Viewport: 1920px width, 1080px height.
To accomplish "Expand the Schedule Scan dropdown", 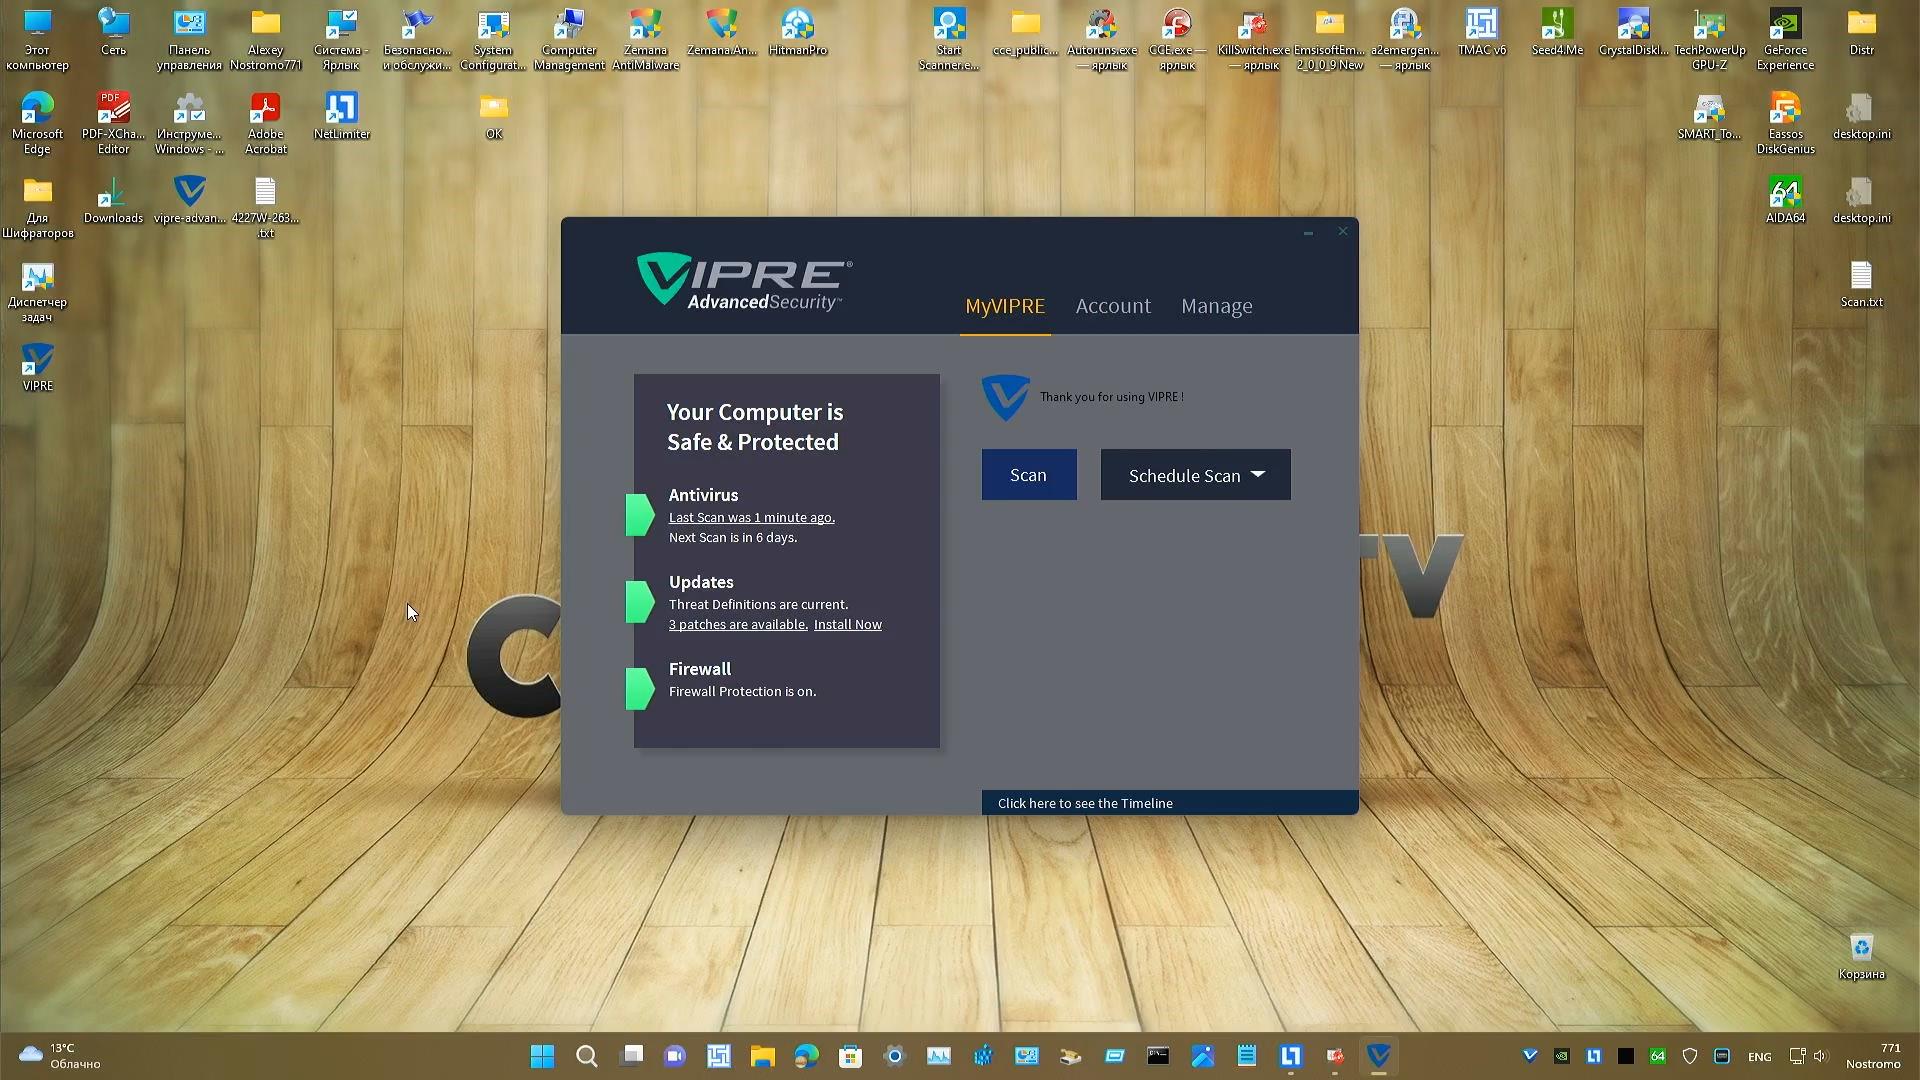I will [1195, 475].
